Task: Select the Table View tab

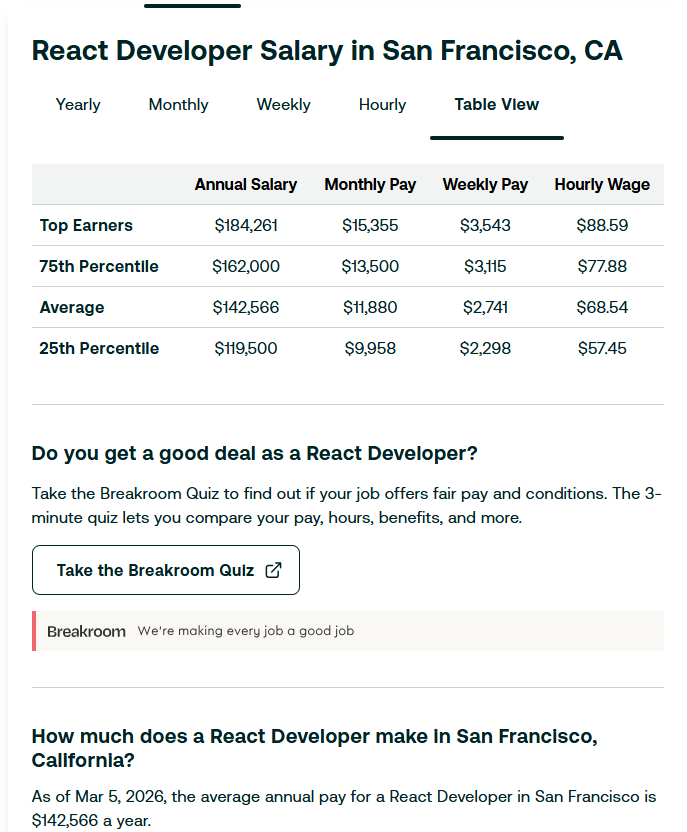Action: 496,104
